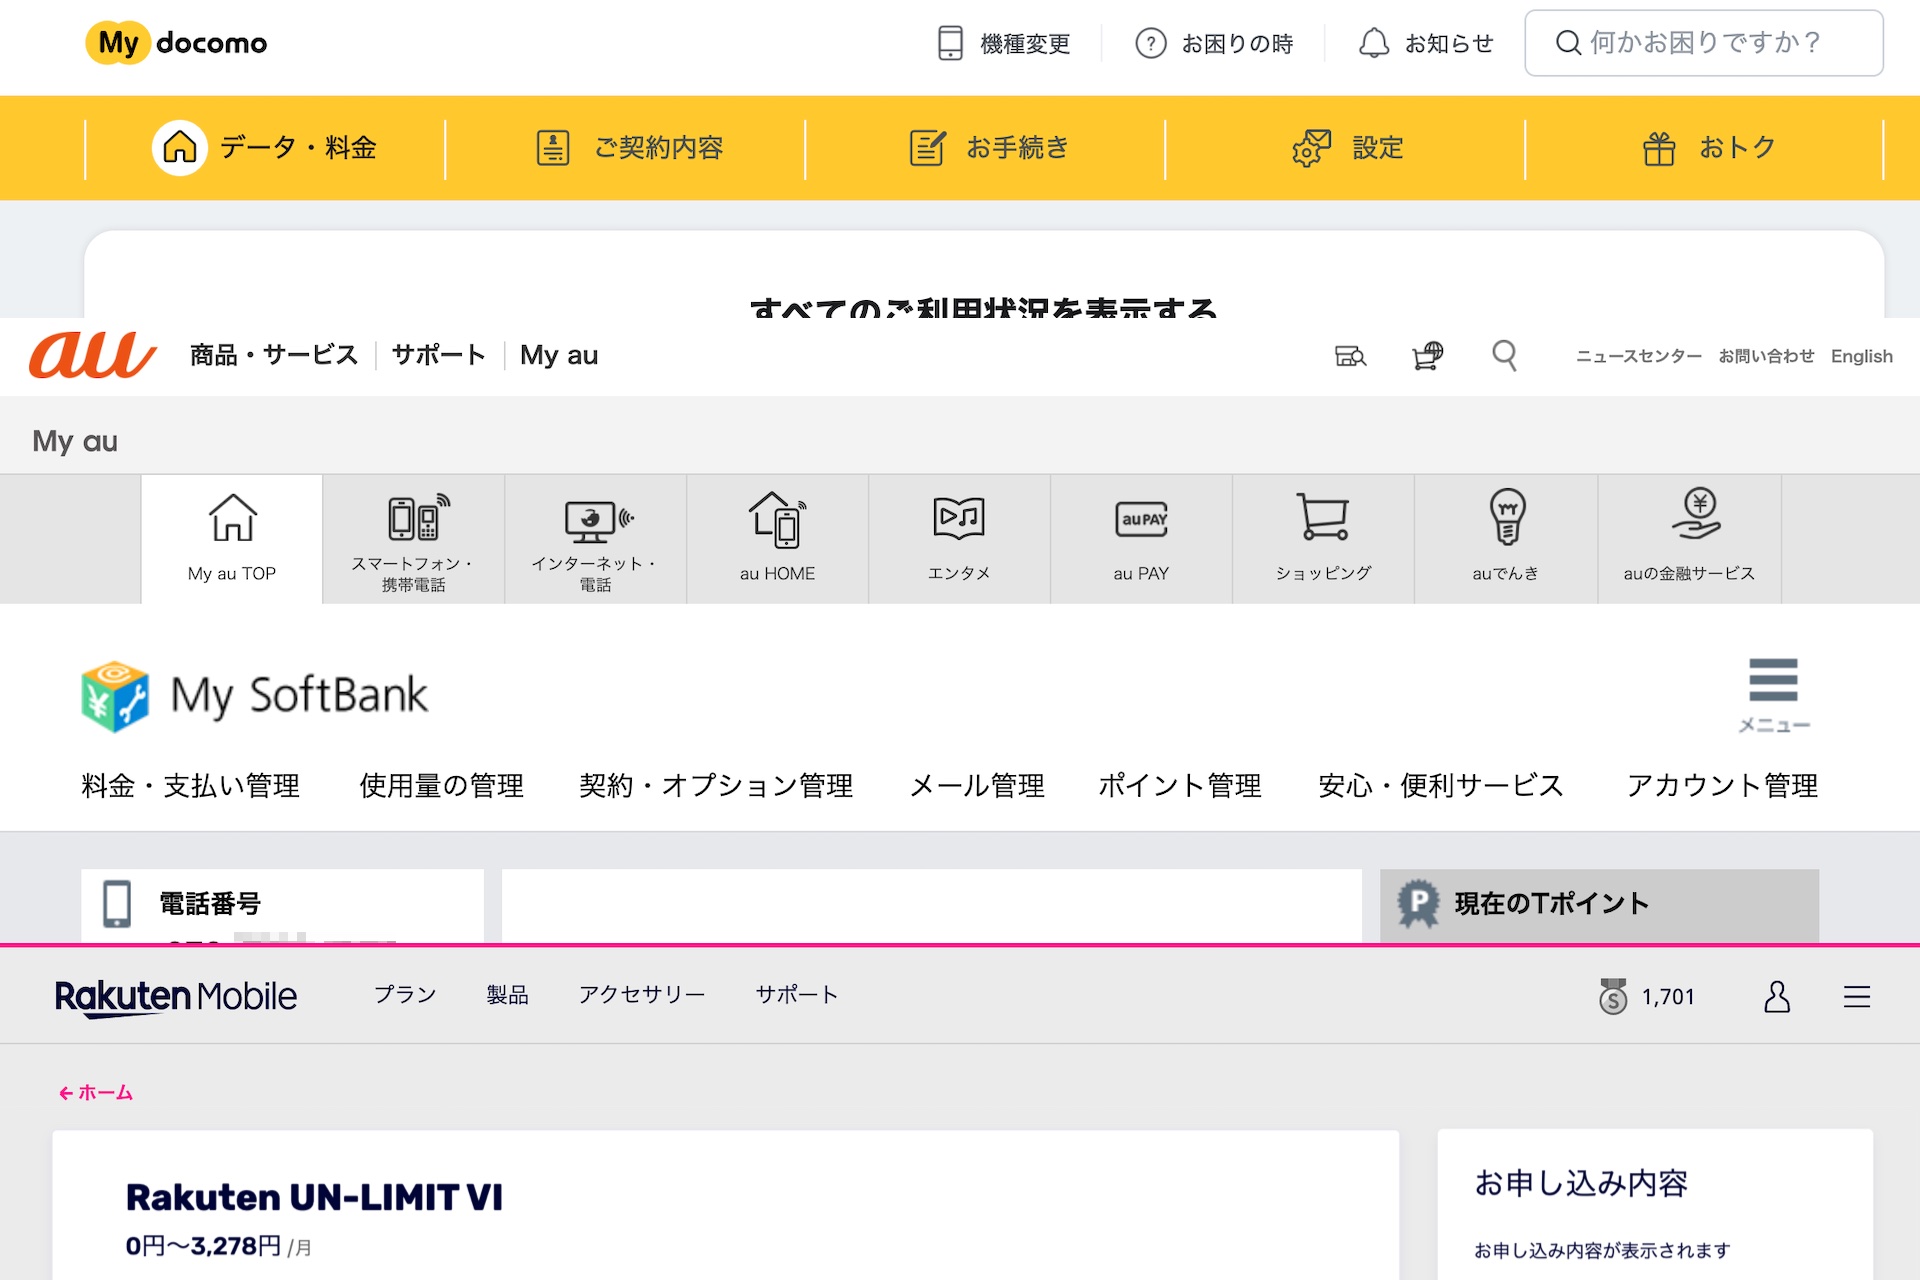Expand the My SoftBank メニュー hamburger

click(1773, 695)
